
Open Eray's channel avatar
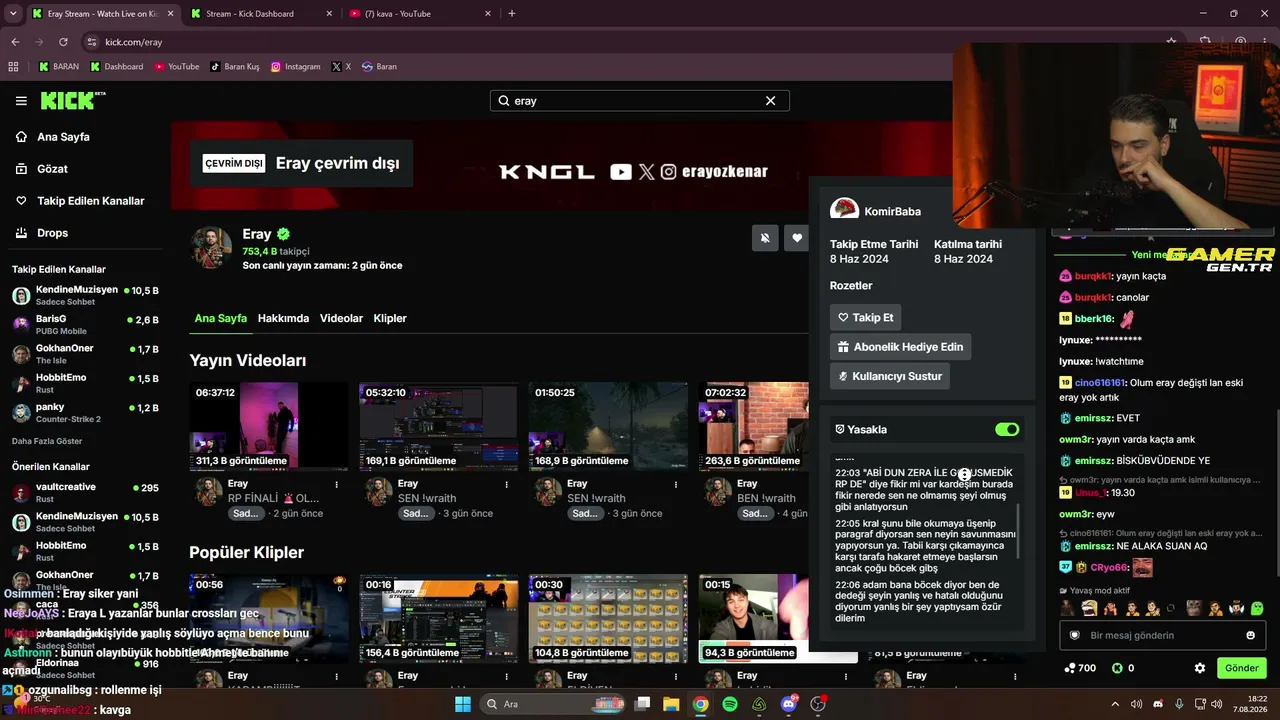tap(212, 248)
